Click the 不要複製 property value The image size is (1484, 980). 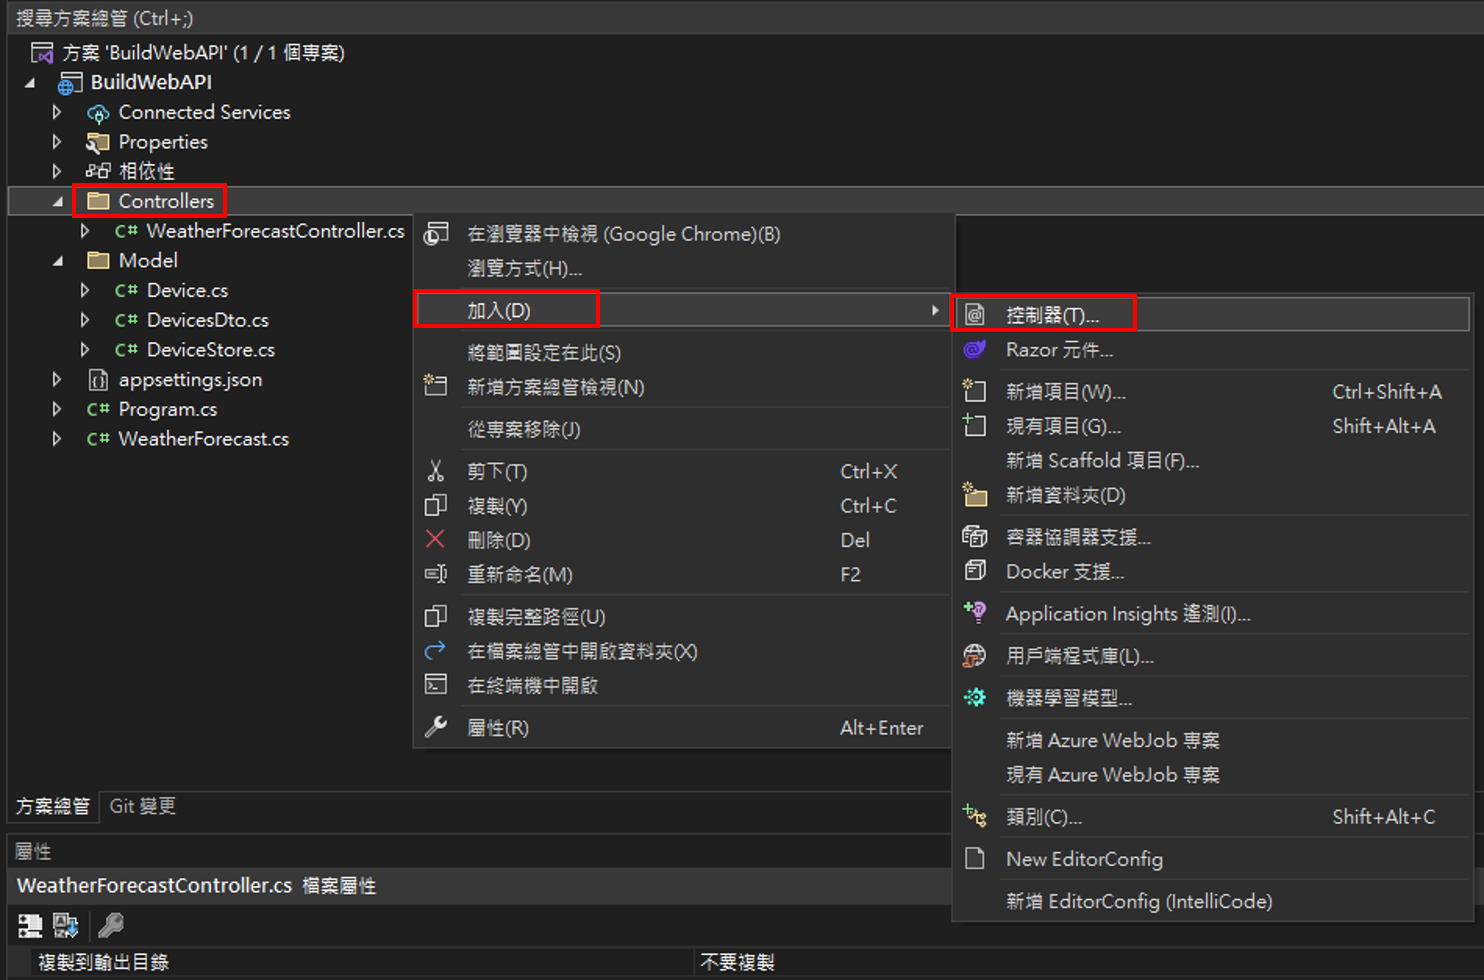coord(737,962)
